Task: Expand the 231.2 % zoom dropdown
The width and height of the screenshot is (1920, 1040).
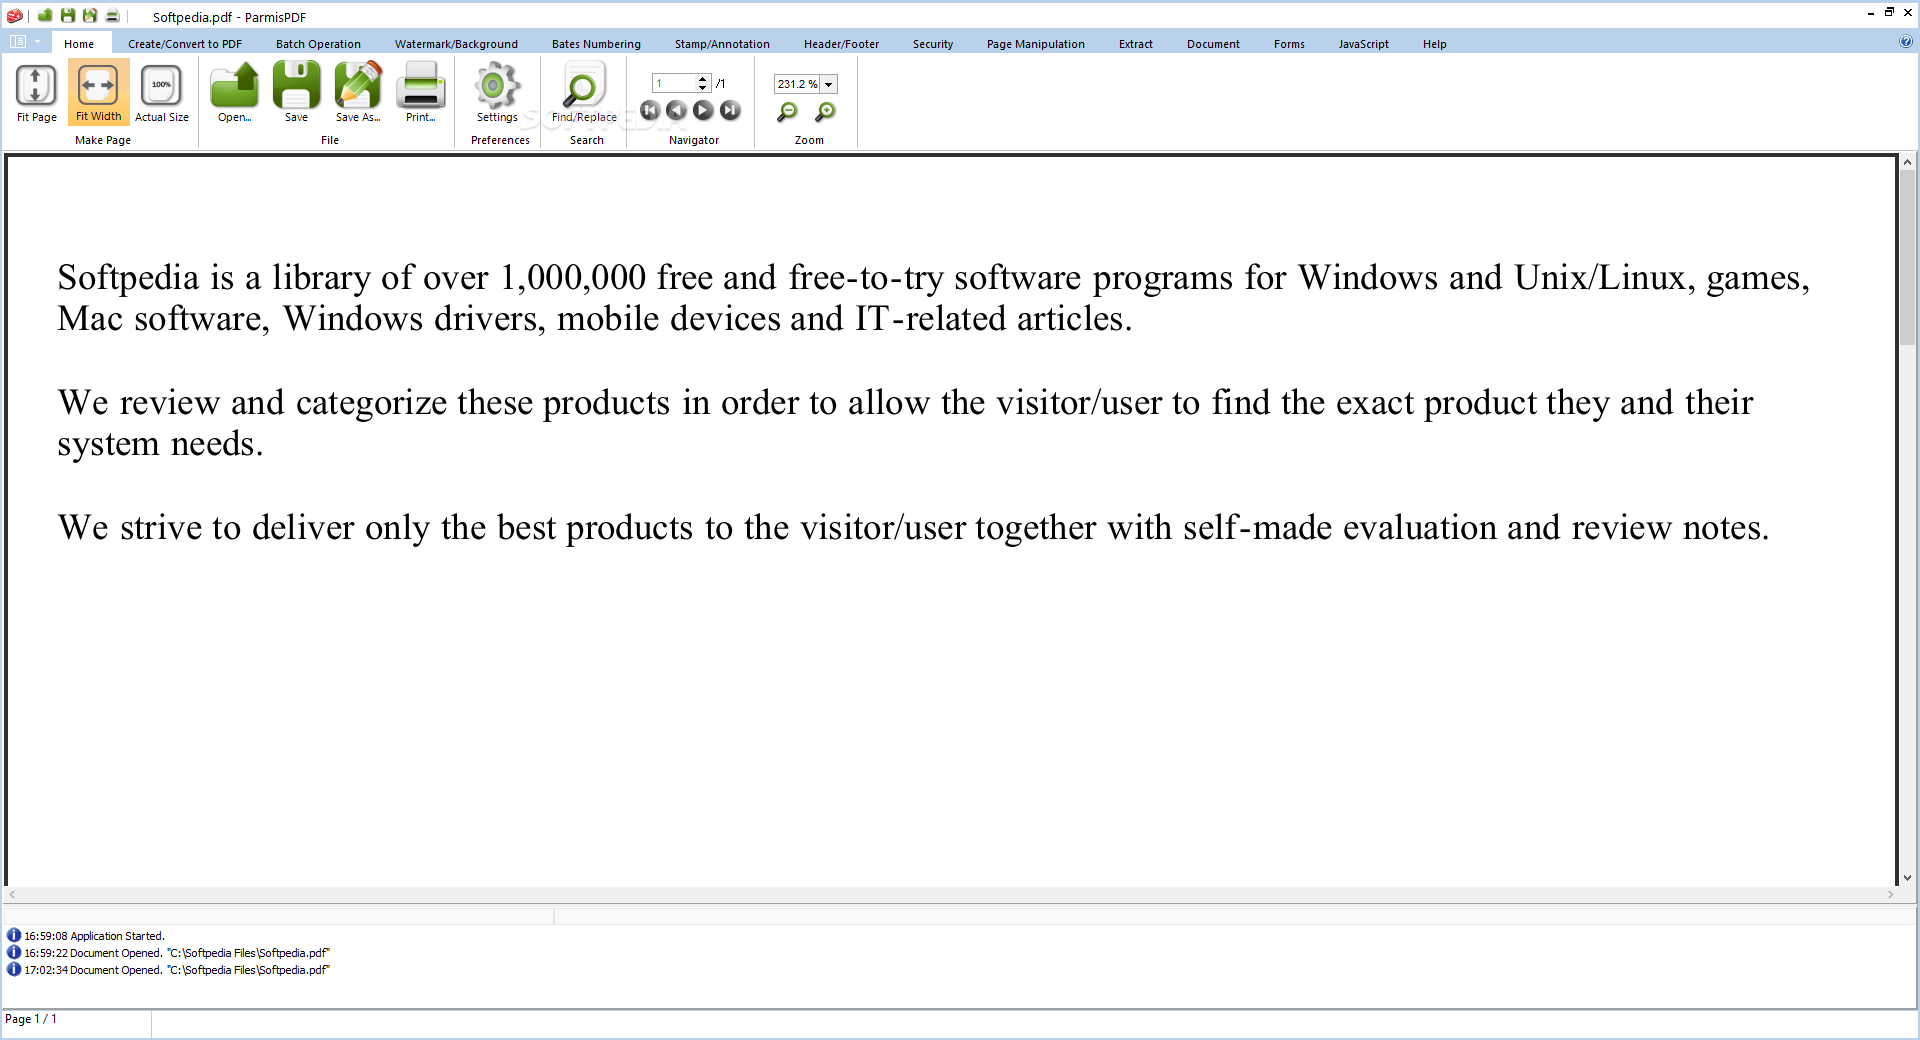Action: coord(829,84)
